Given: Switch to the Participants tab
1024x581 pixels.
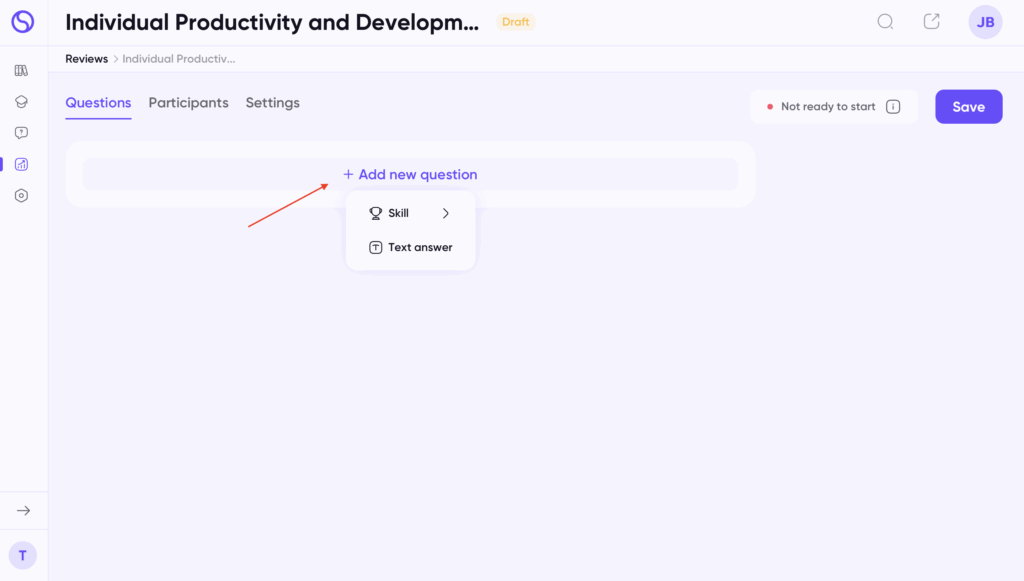Looking at the screenshot, I should tap(188, 103).
